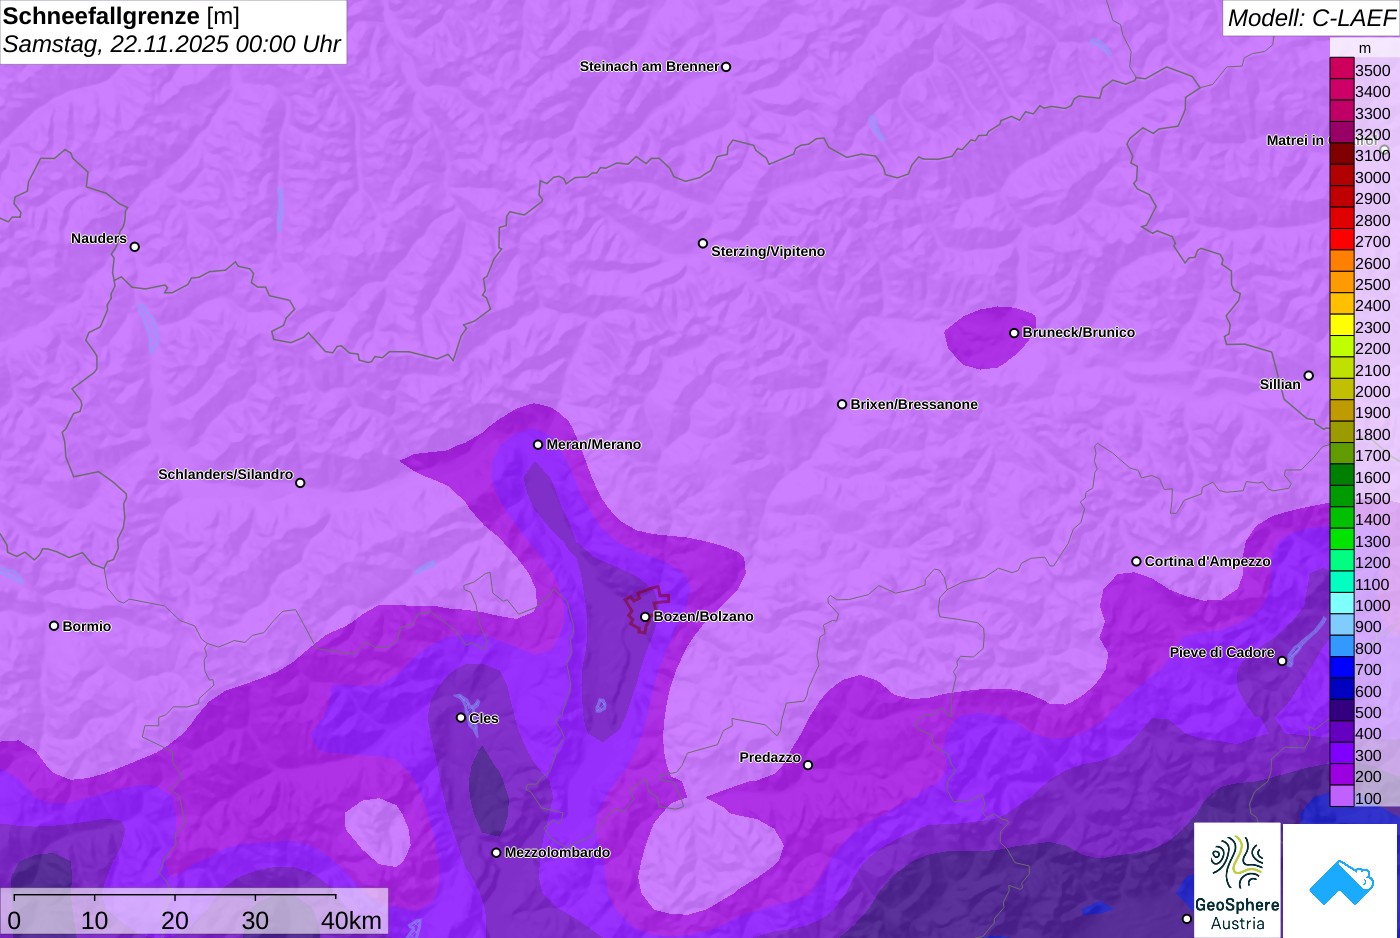1400x938 pixels.
Task: Click the Cortina d'Ampezzo label
Action: click(1208, 562)
